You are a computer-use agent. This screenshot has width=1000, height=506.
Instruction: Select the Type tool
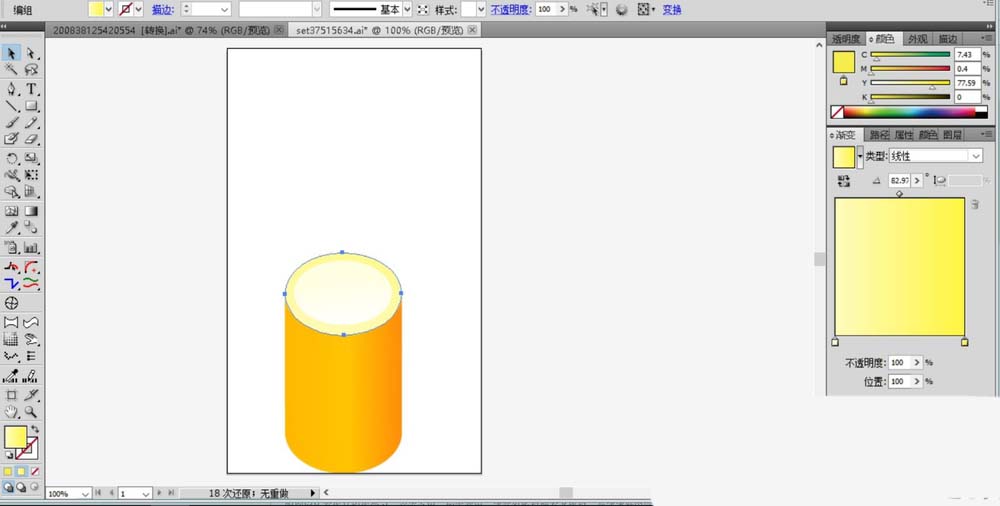coord(31,88)
